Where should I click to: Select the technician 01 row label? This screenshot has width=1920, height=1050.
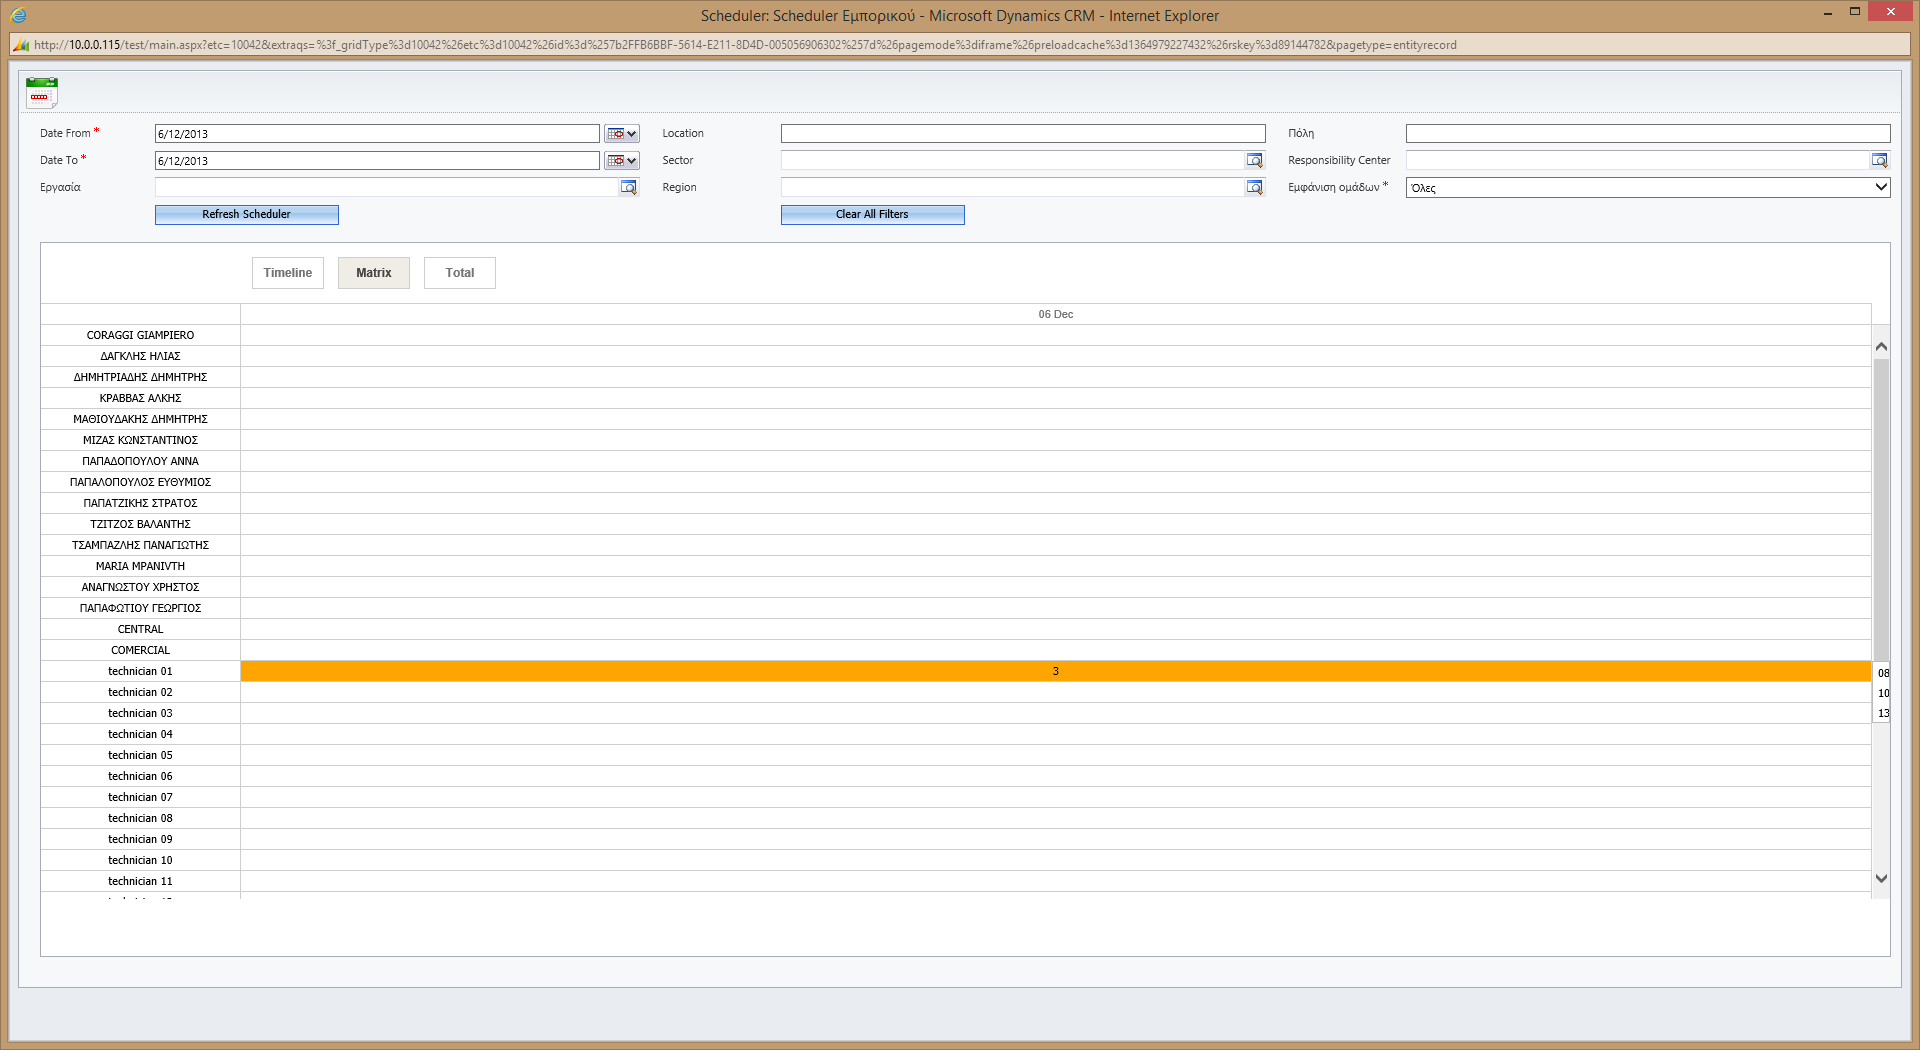pos(141,672)
